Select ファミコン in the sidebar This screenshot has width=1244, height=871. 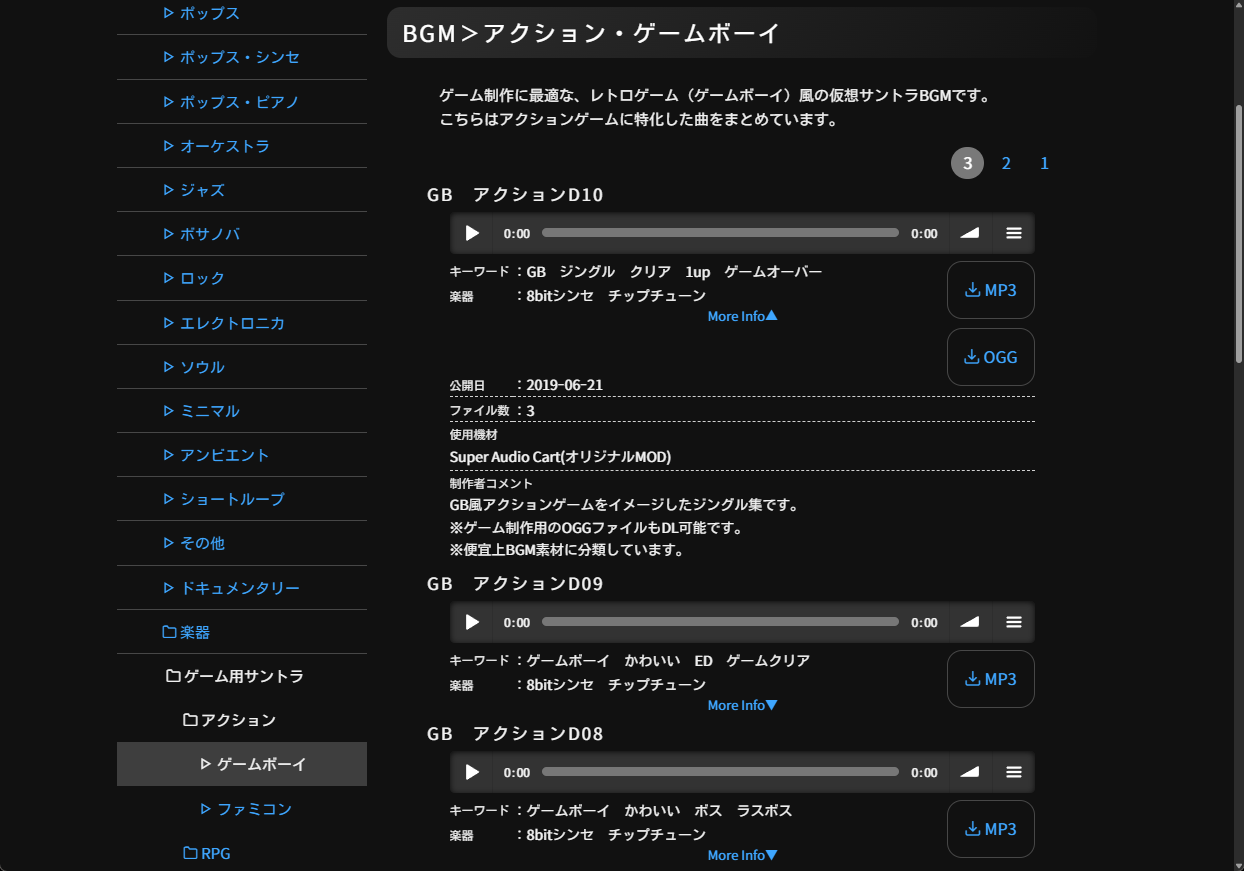click(246, 808)
